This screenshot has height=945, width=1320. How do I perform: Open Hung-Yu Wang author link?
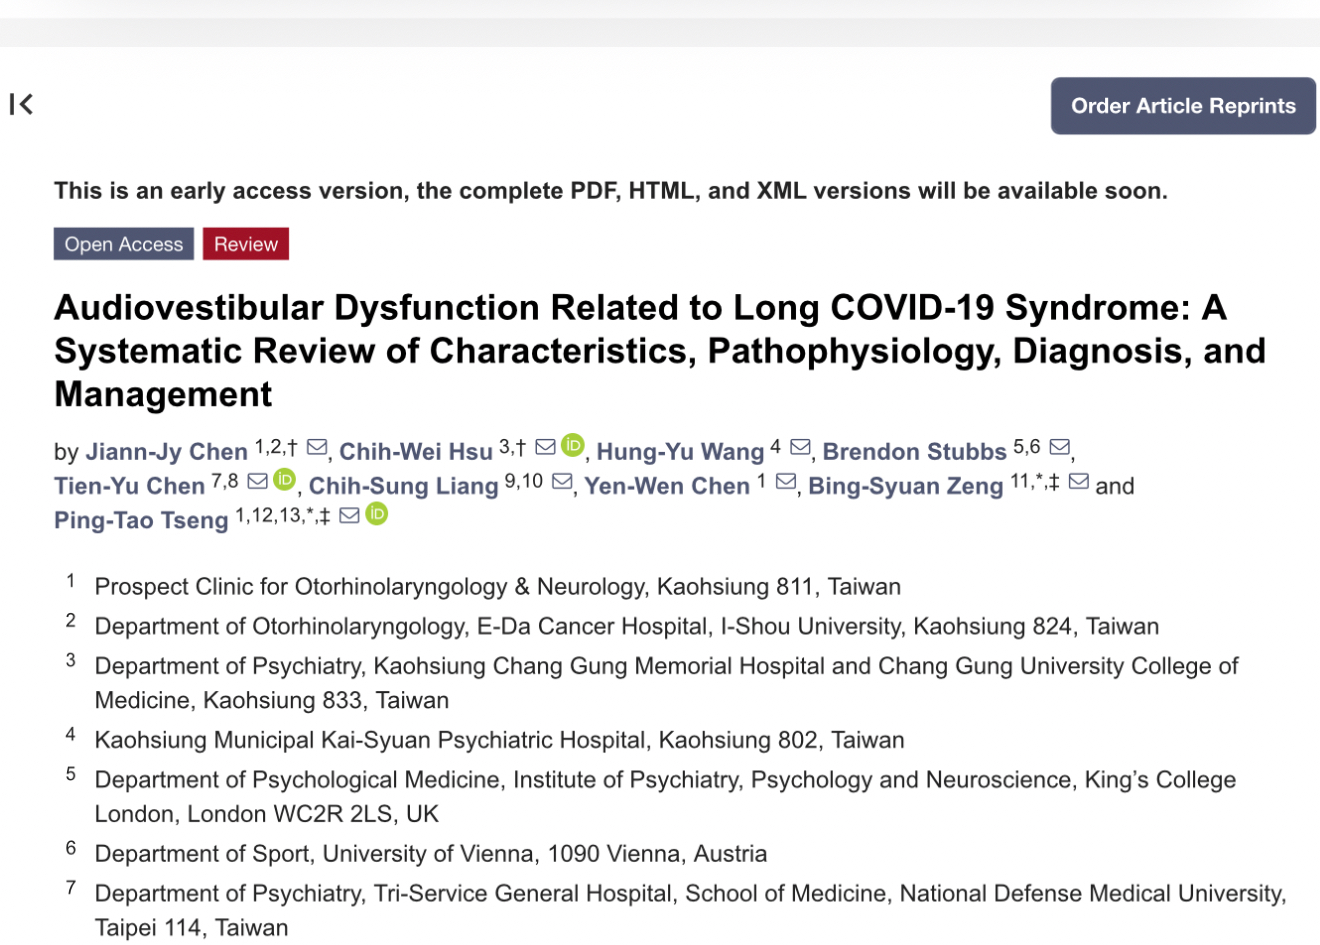click(680, 452)
